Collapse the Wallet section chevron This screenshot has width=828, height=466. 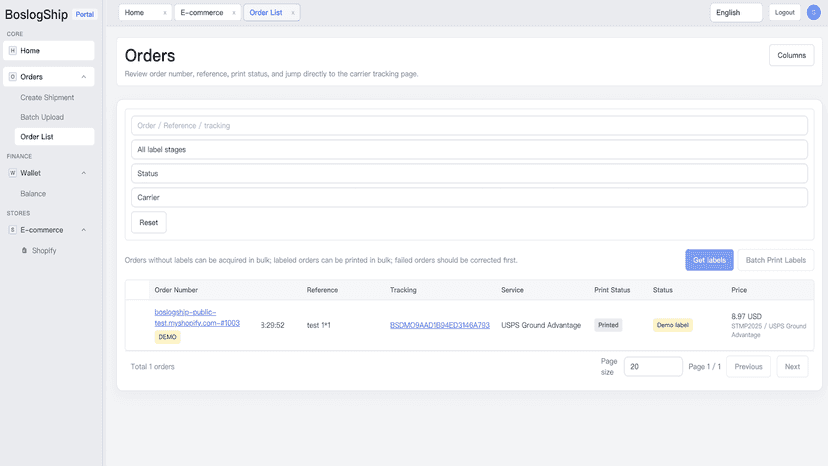click(83, 173)
